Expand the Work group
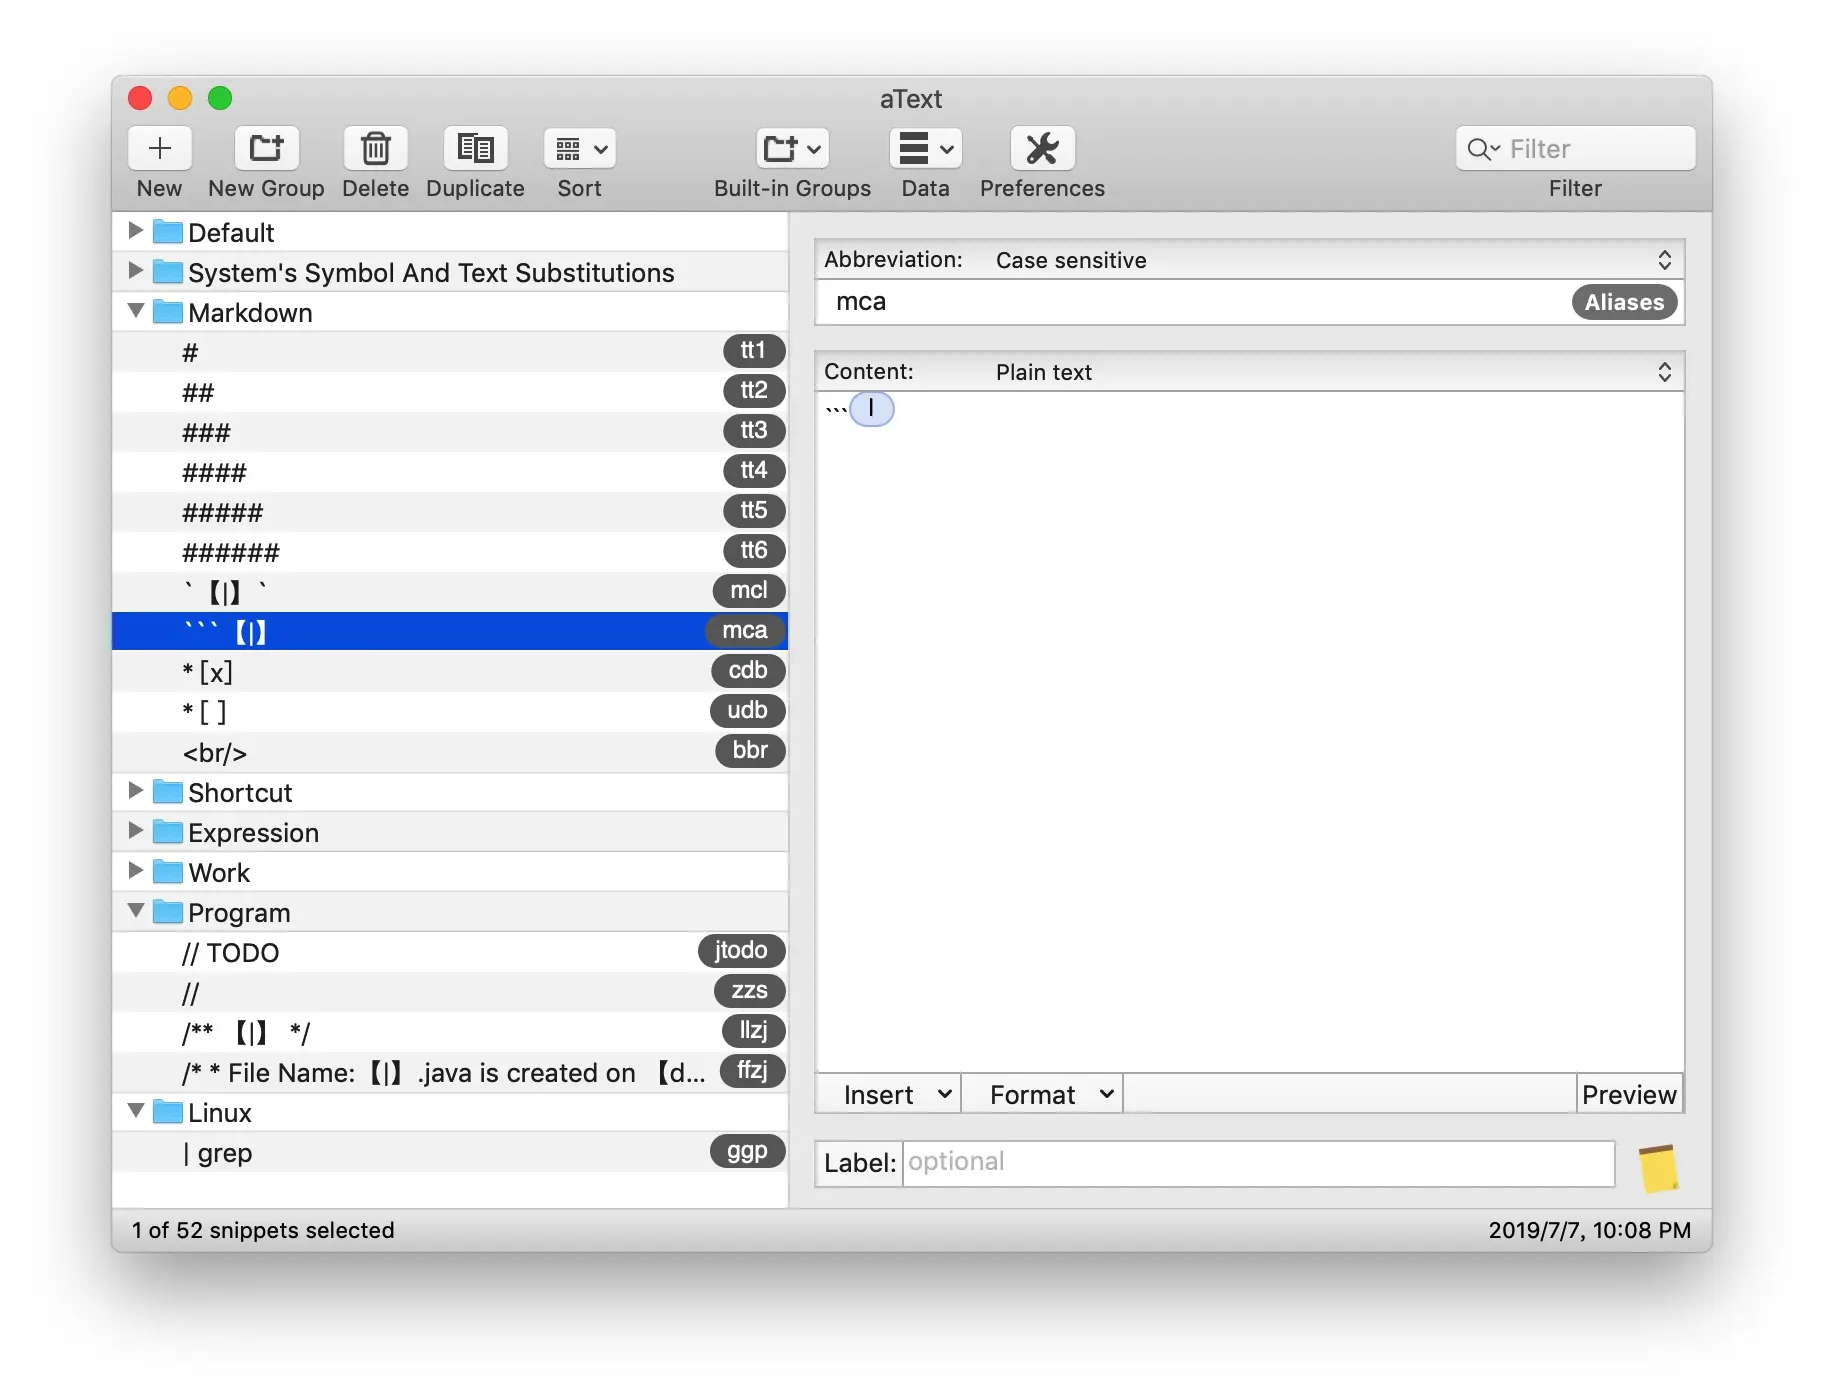Viewport: 1824px width, 1400px height. pos(136,871)
